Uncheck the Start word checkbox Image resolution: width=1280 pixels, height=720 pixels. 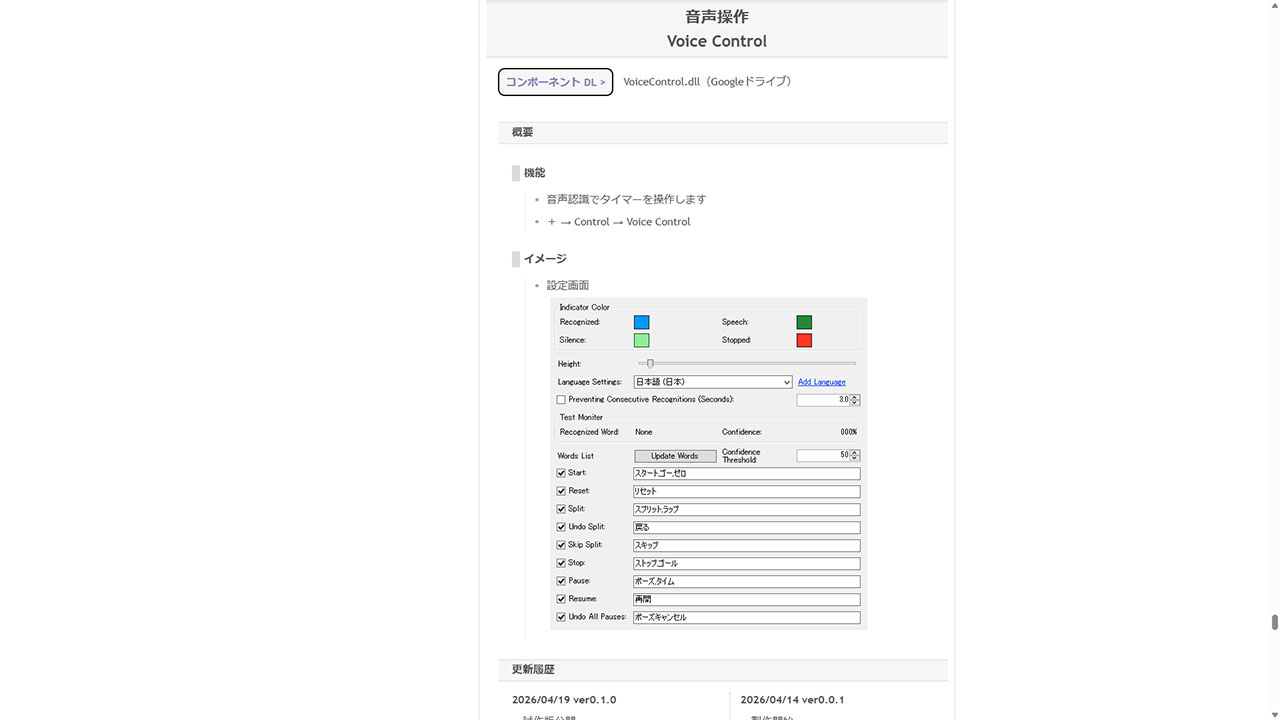point(561,473)
